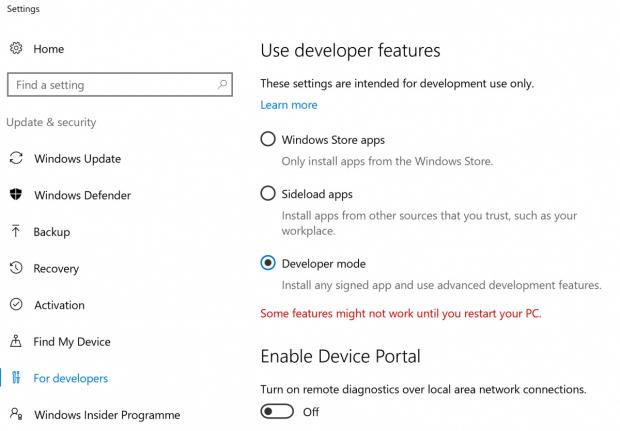This screenshot has width=620, height=431.
Task: Click the Activation checkmark circle icon
Action: (16, 305)
